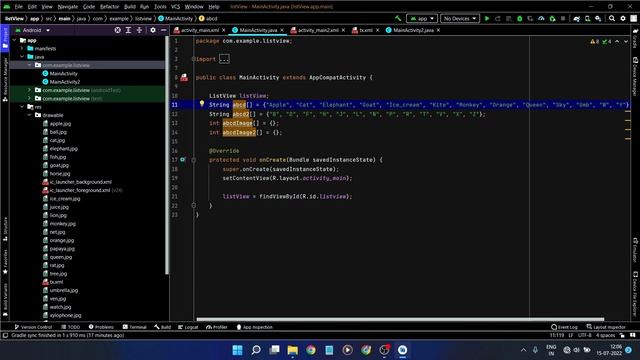
Task: Run the app with green play button
Action: pyautogui.click(x=487, y=18)
